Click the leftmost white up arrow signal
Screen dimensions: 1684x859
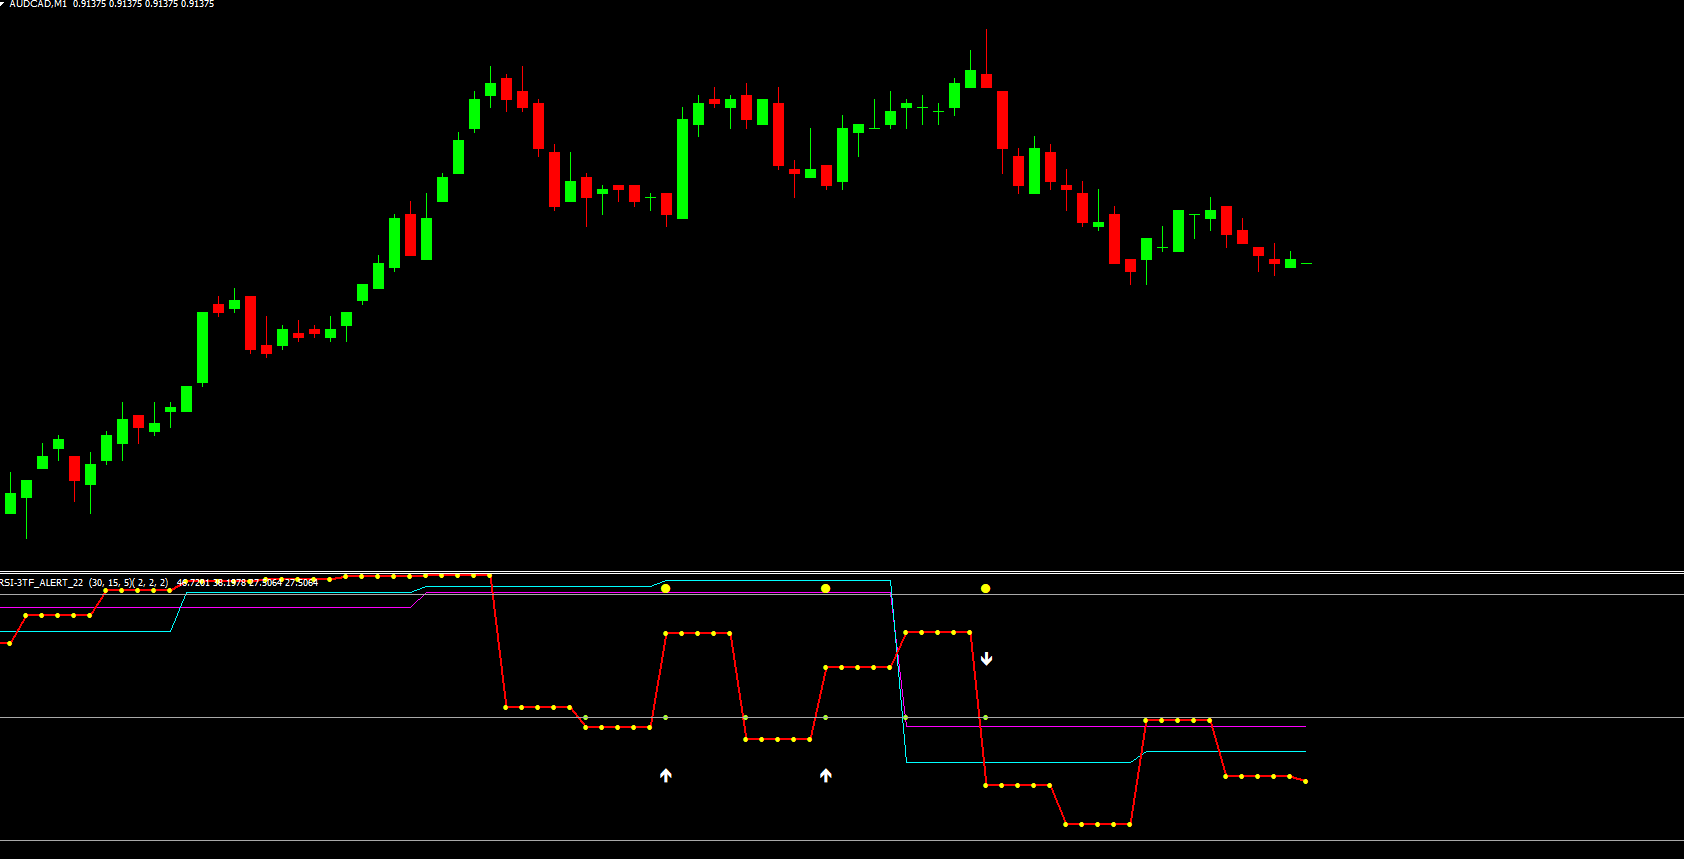pos(666,775)
